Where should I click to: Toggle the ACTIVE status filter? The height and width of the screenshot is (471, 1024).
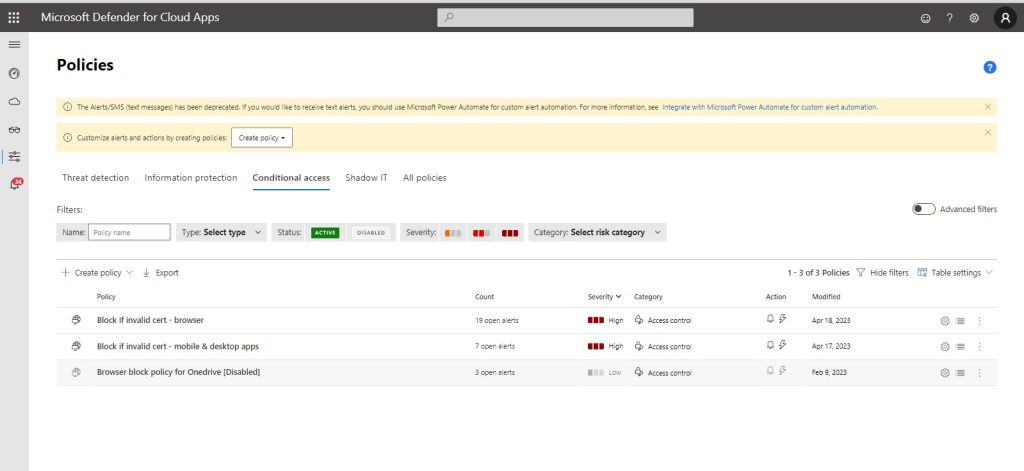tap(325, 233)
